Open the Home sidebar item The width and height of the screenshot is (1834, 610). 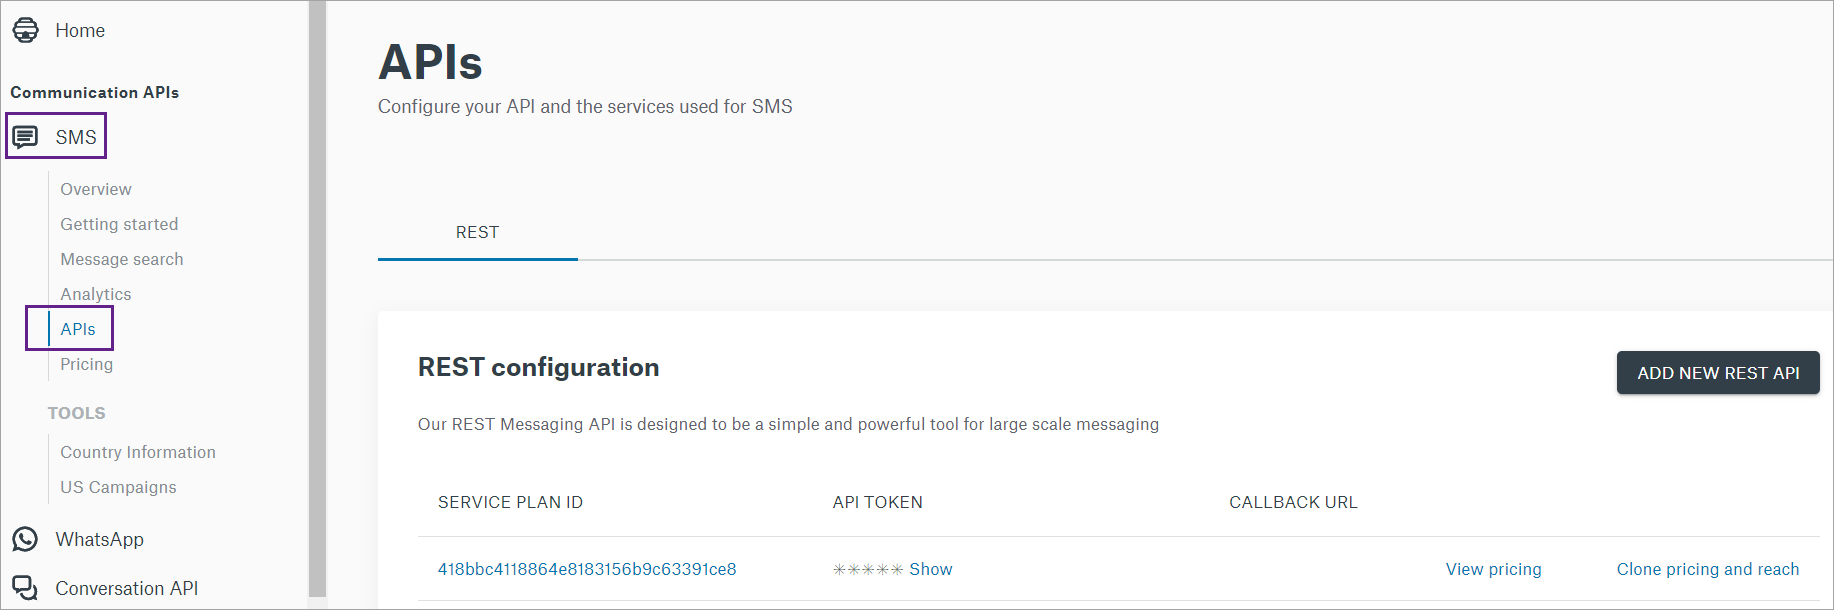[x=80, y=30]
